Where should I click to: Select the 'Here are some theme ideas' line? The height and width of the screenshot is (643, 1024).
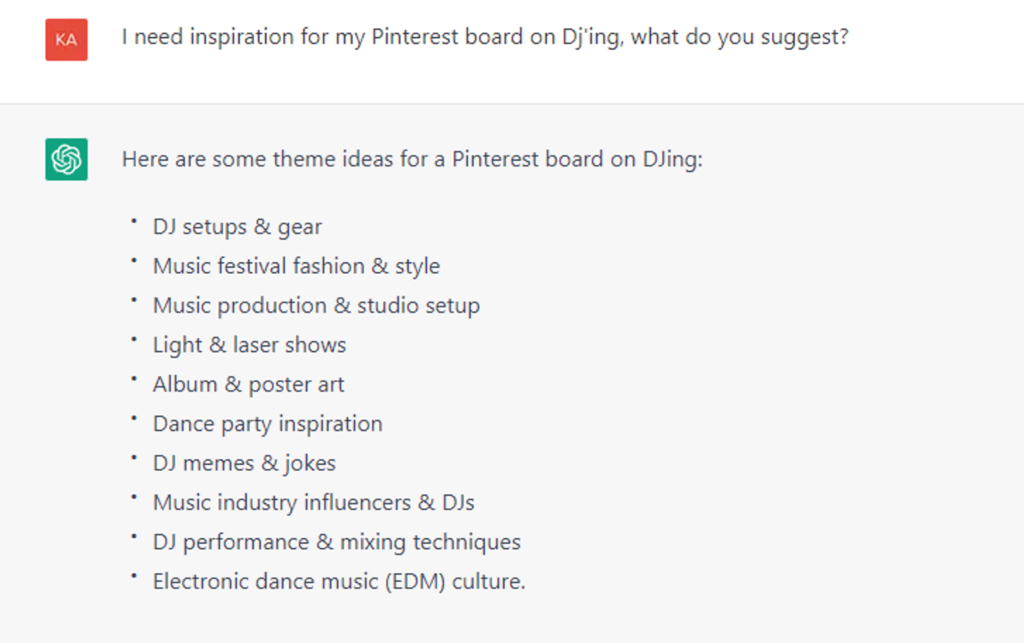coord(412,159)
